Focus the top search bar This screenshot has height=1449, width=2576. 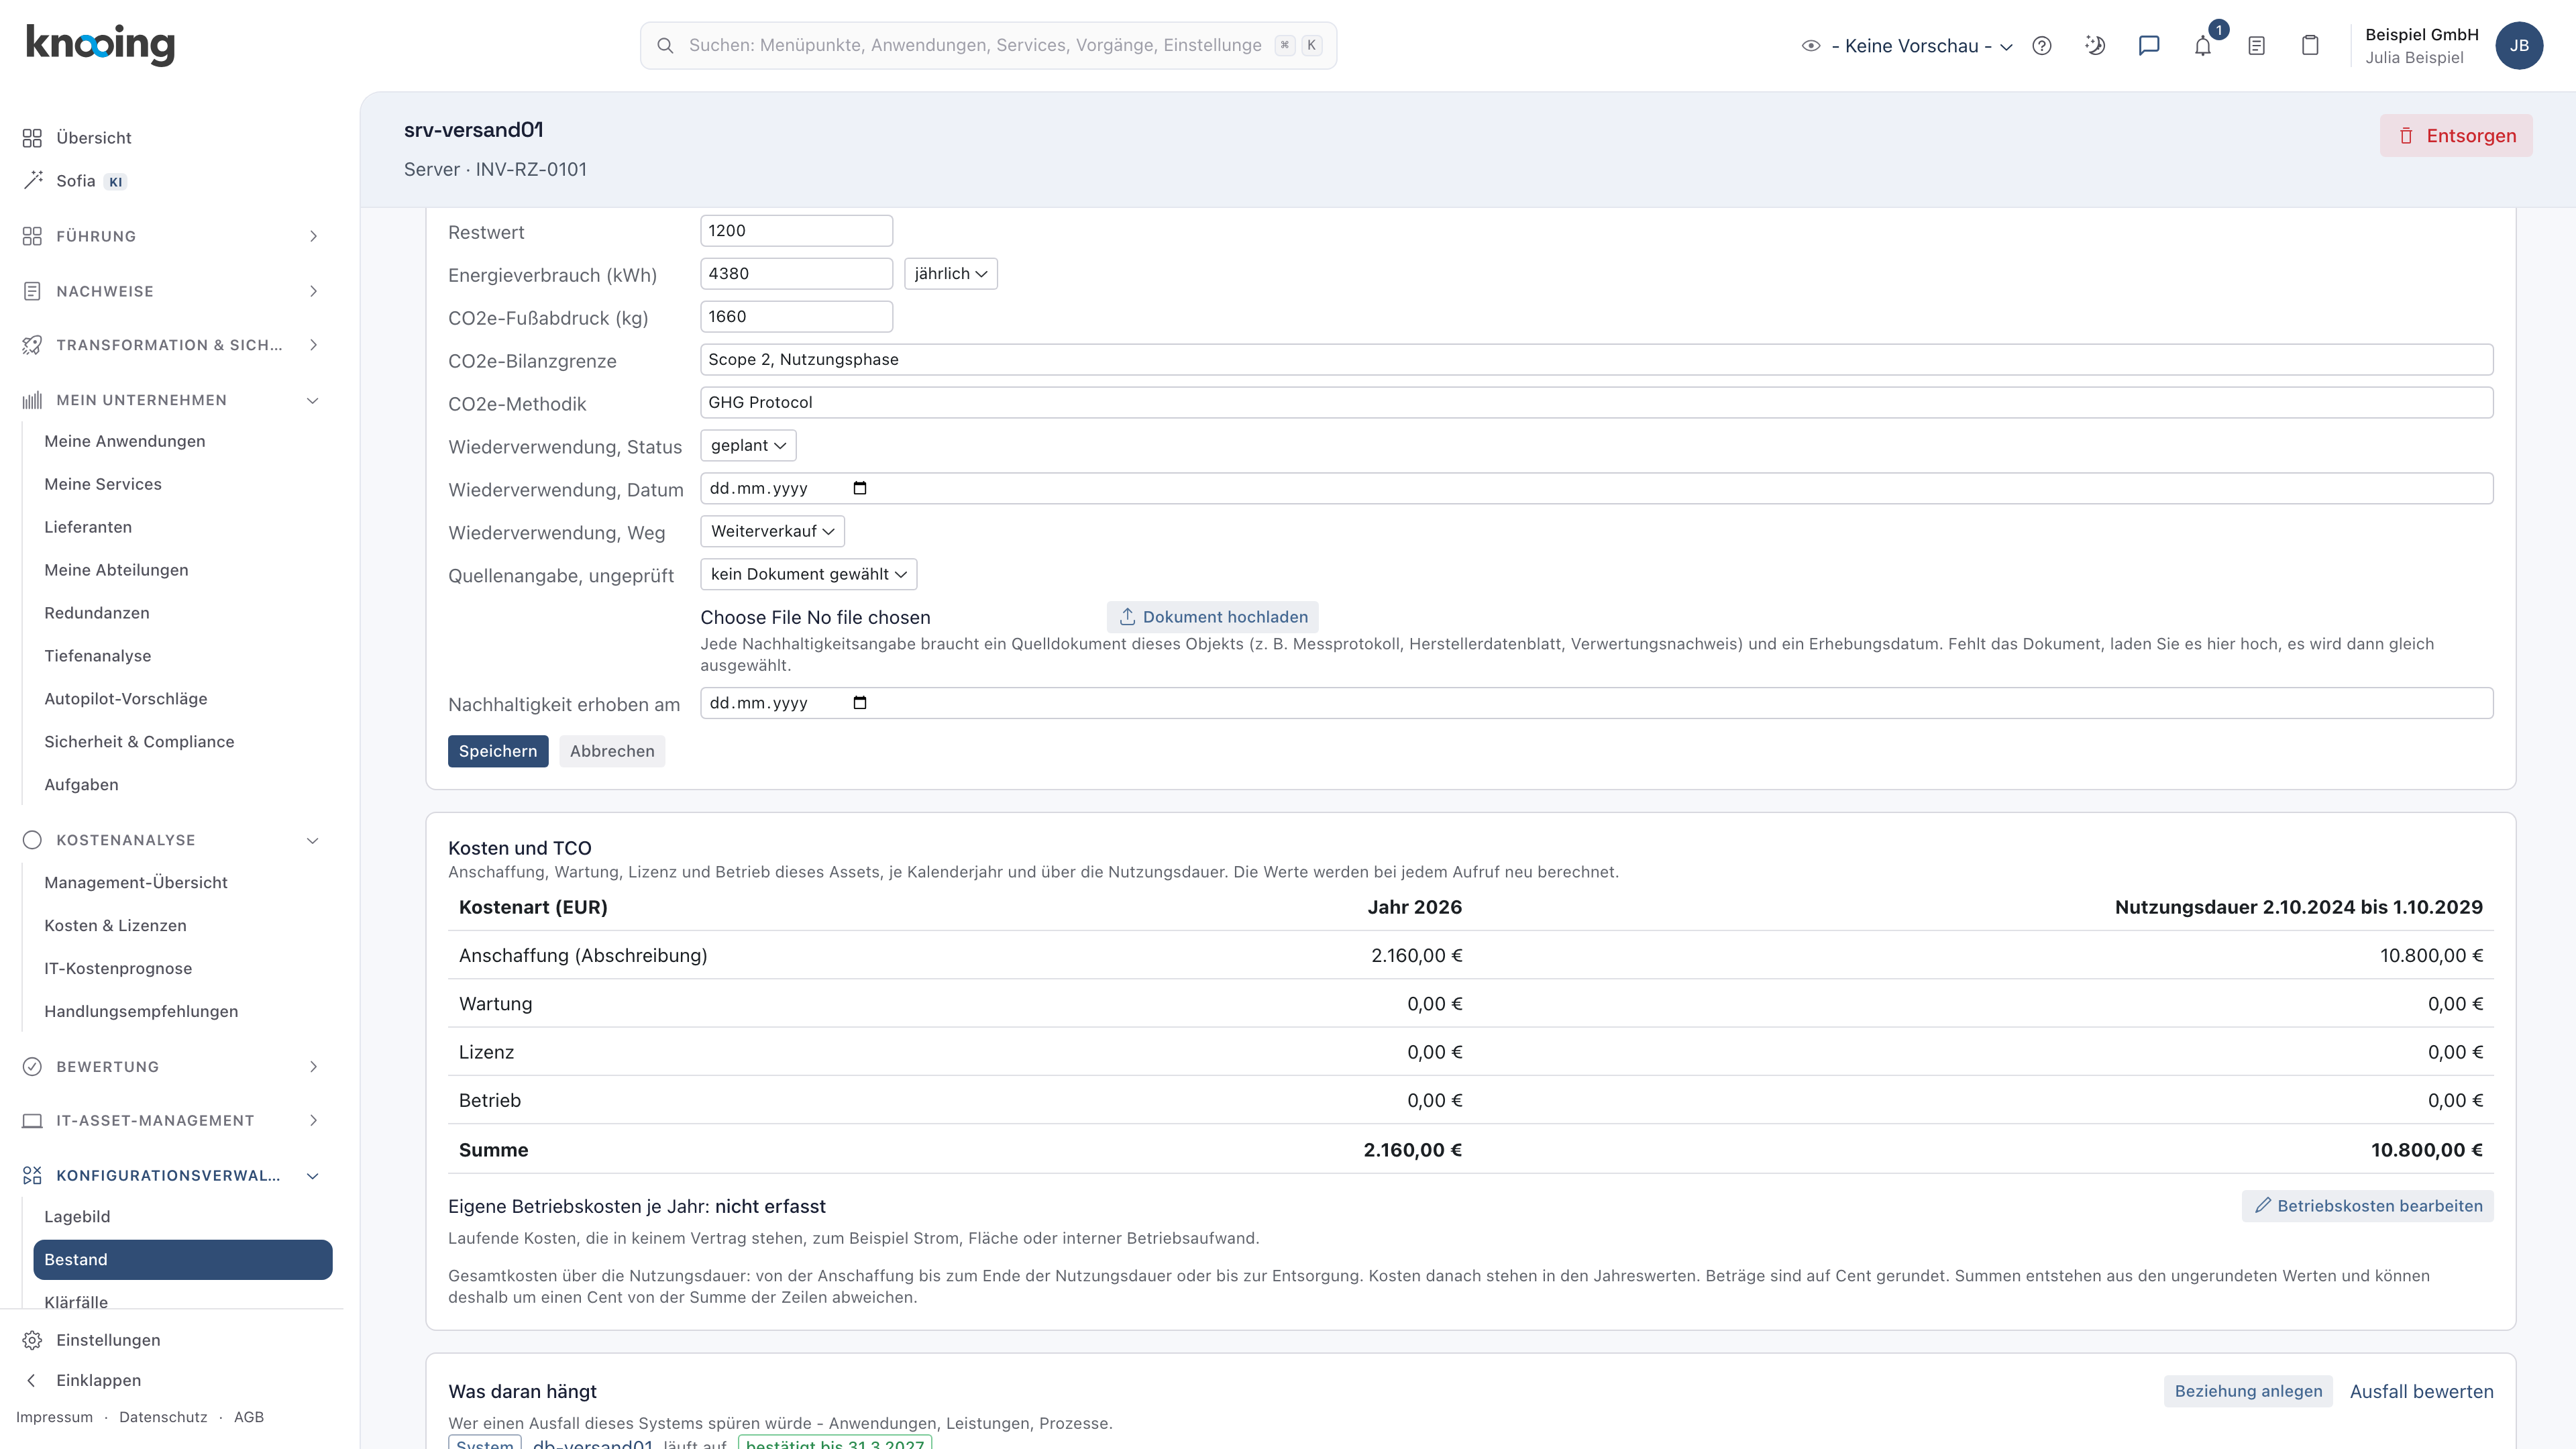click(x=988, y=46)
